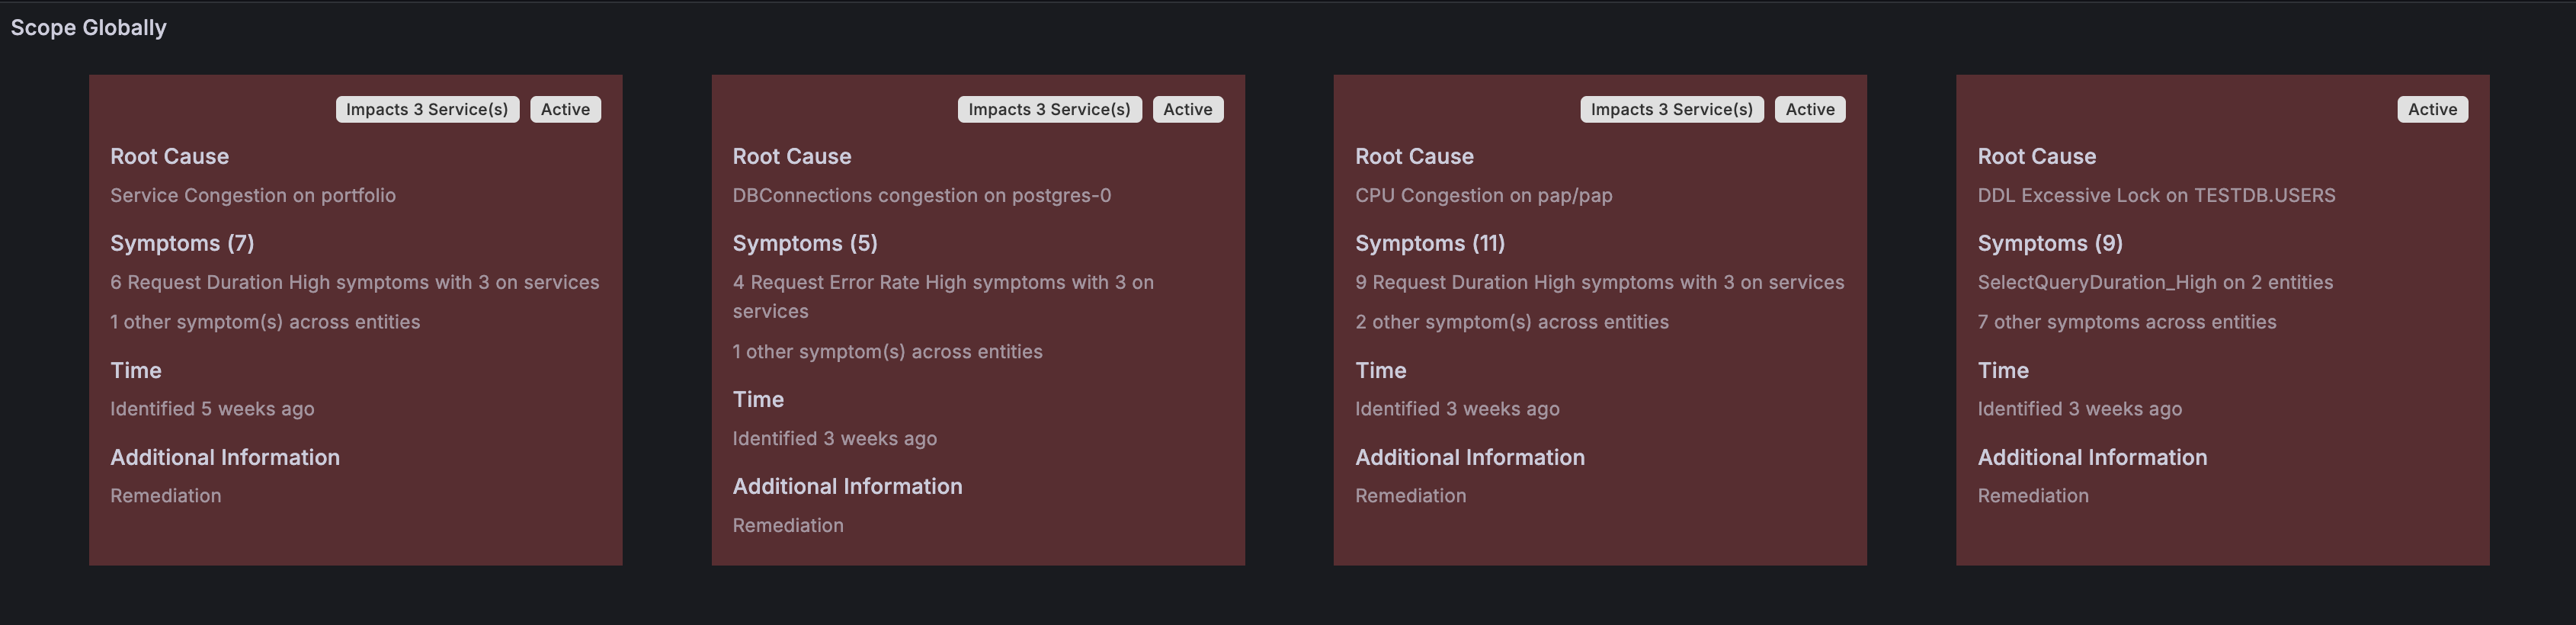Open Remediation for DDL Excessive Lock insight
This screenshot has width=2576, height=625.
click(2033, 495)
